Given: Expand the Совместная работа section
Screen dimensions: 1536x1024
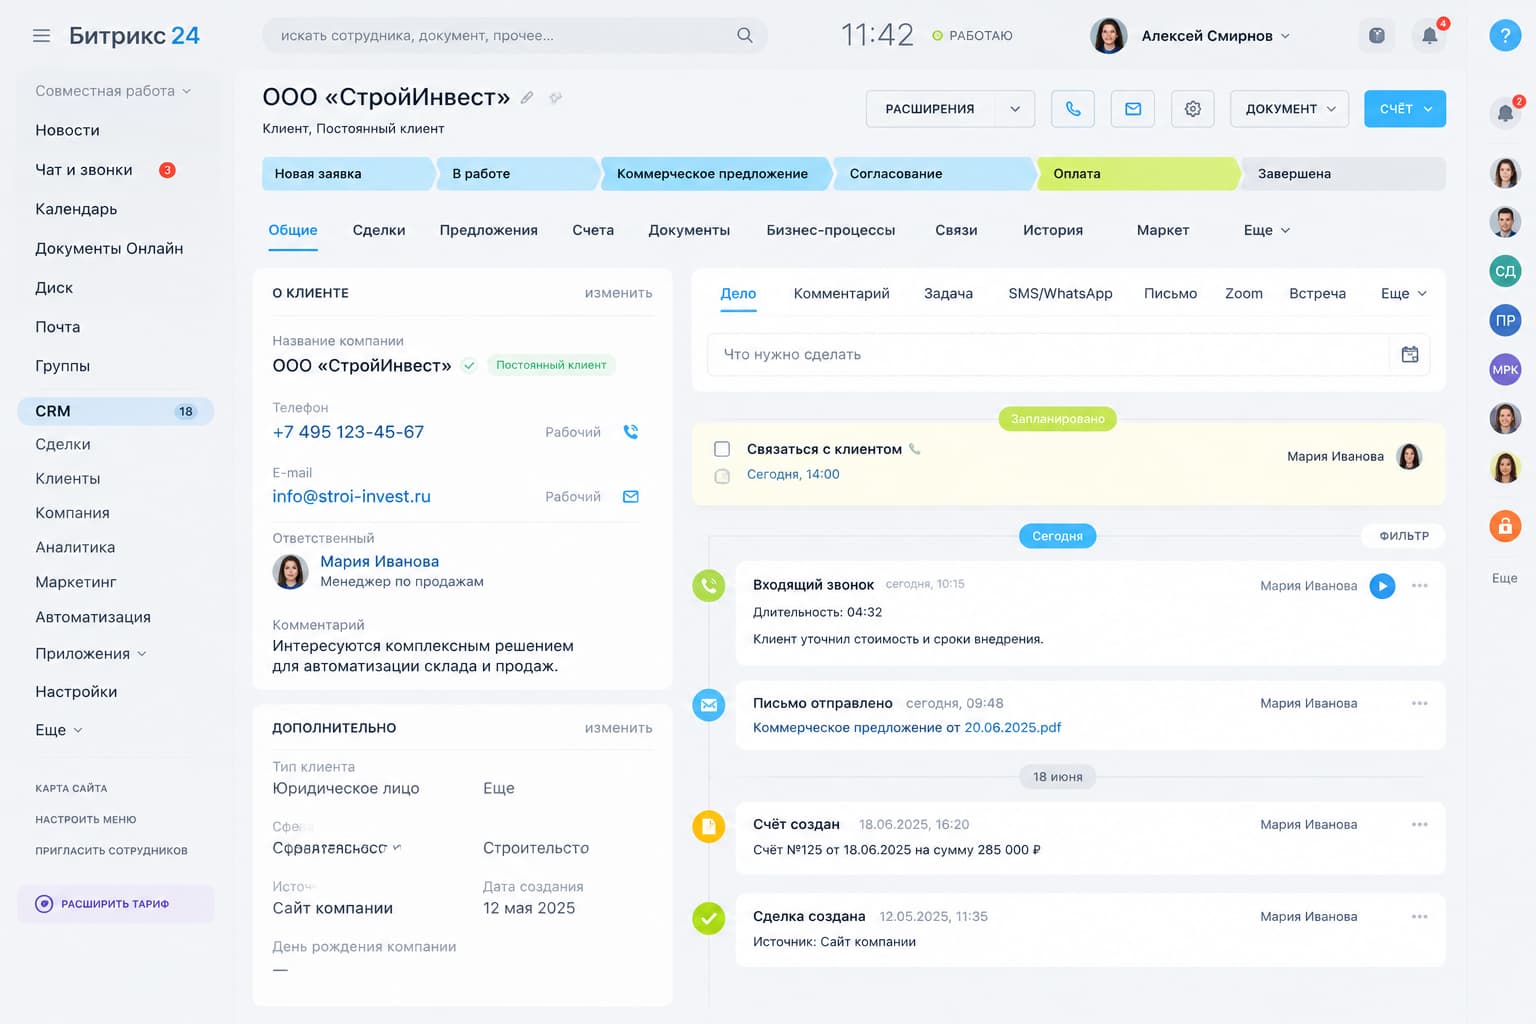Looking at the screenshot, I should point(113,91).
